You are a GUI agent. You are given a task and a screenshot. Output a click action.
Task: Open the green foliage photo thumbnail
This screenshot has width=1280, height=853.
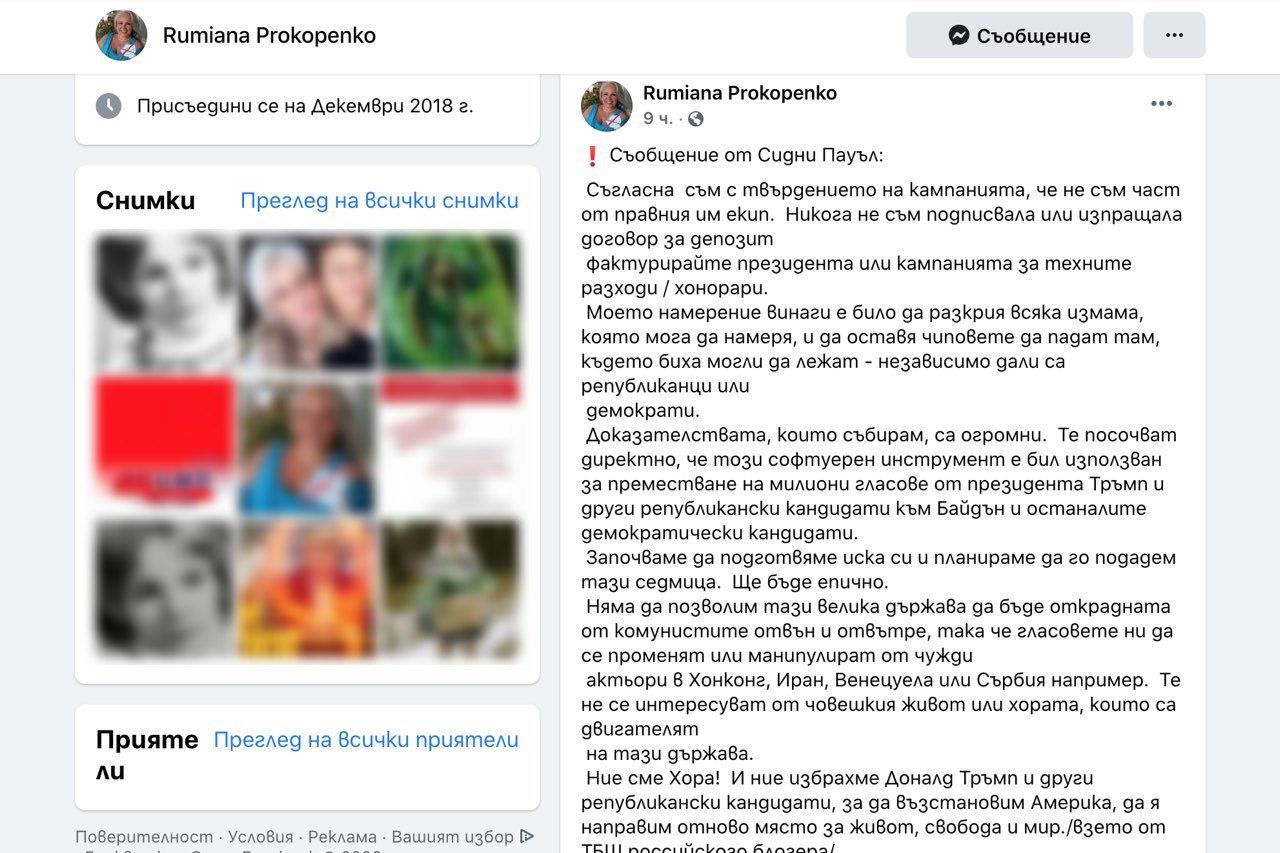click(x=450, y=303)
